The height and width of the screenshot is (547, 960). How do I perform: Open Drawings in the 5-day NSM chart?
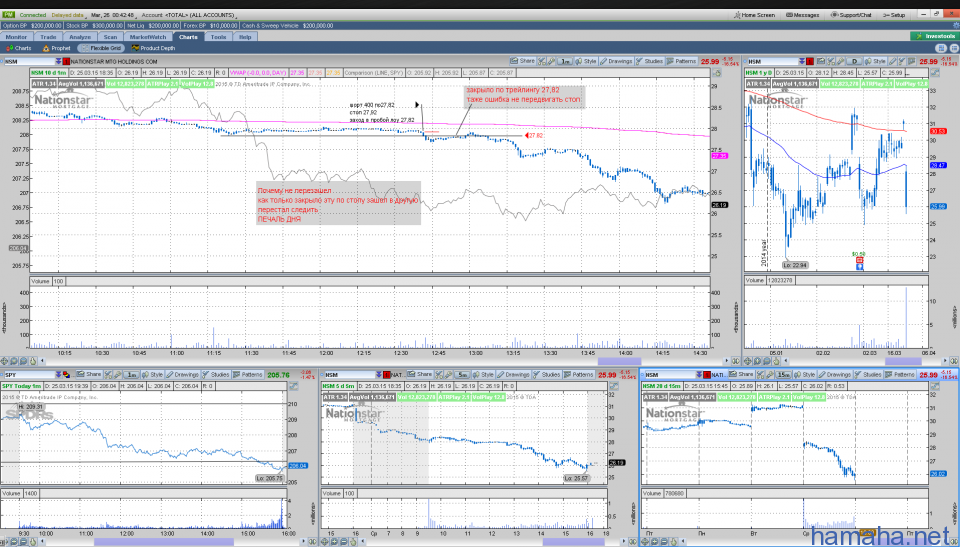click(513, 374)
